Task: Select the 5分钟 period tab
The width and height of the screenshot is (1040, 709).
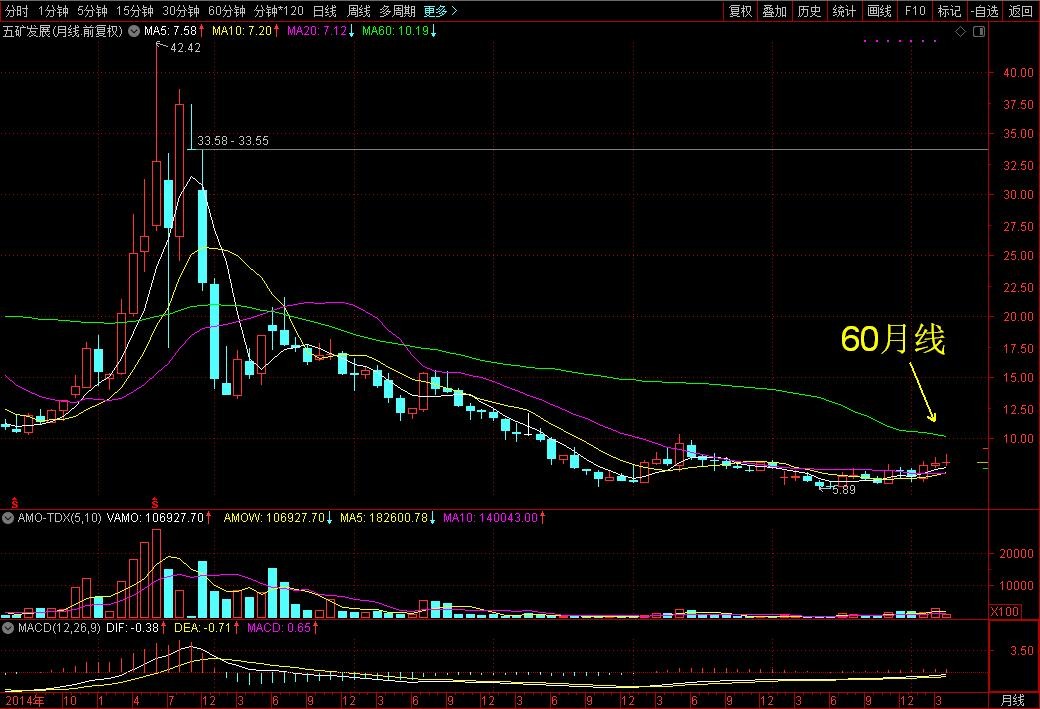Action: 92,11
